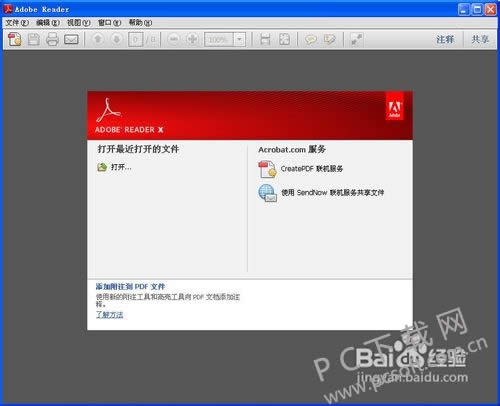Minimize the Adobe Reader window
This screenshot has height=406, width=500.
(x=464, y=9)
